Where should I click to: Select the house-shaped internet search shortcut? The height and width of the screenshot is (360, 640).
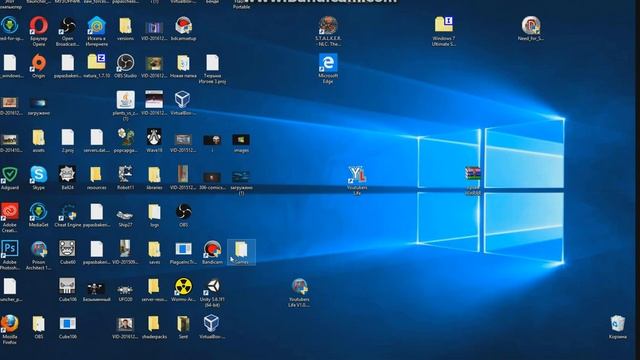point(97,26)
